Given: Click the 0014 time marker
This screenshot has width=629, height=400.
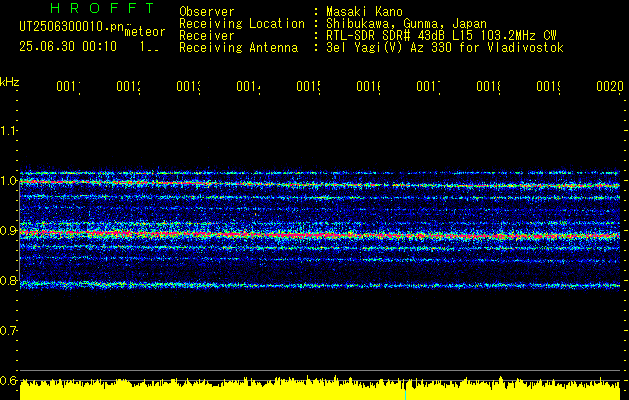Looking at the screenshot, I should coord(248,86).
